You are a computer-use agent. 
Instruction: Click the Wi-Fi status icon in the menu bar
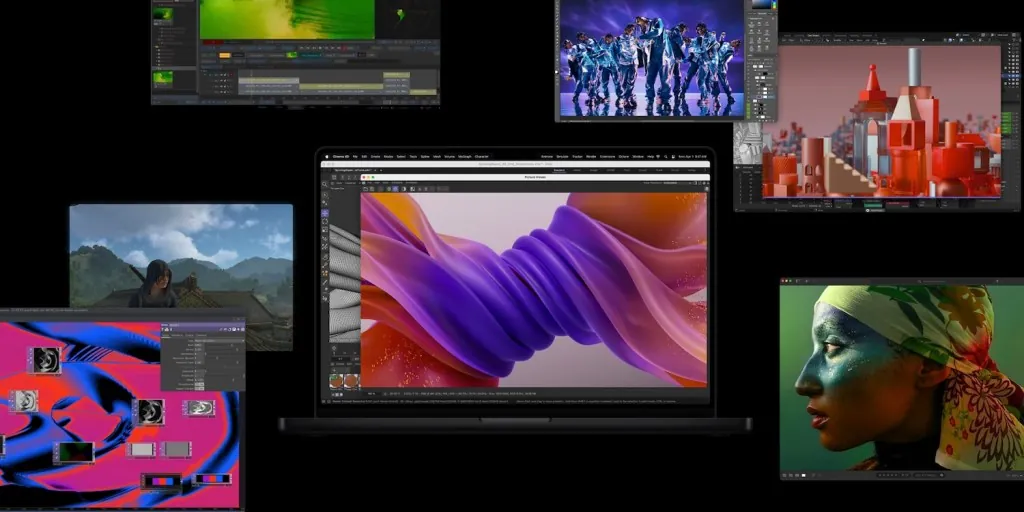tap(659, 157)
